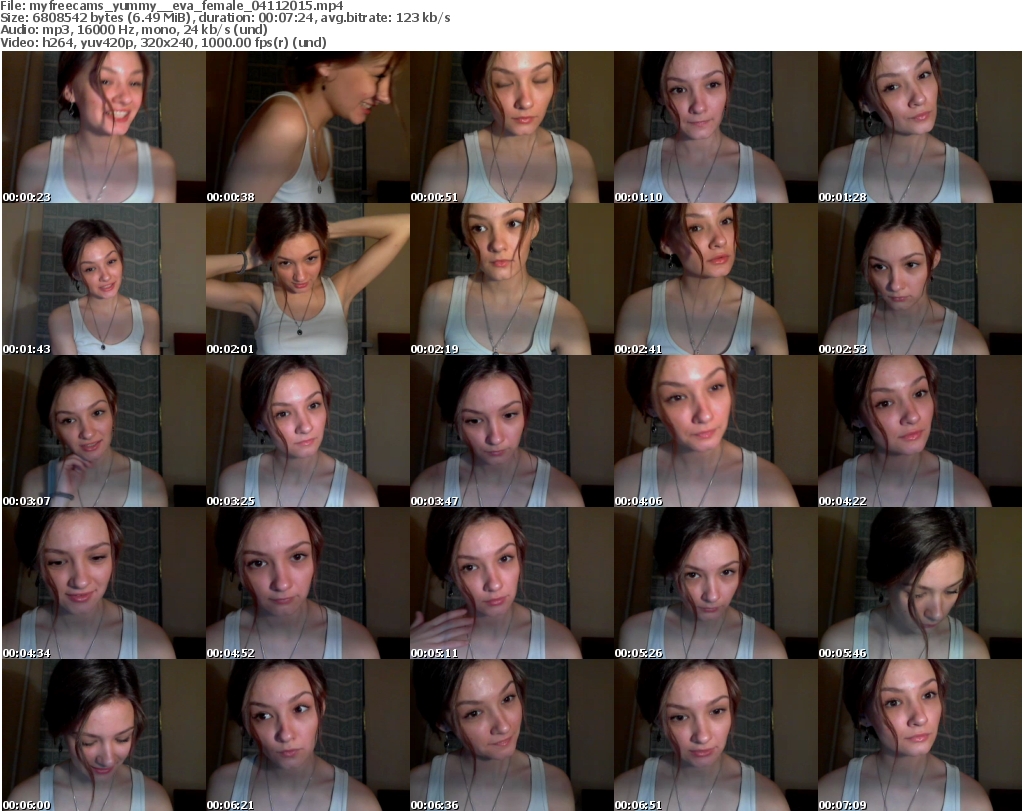
Task: Select the thumbnail timestamped 00:02:41
Action: (x=716, y=279)
